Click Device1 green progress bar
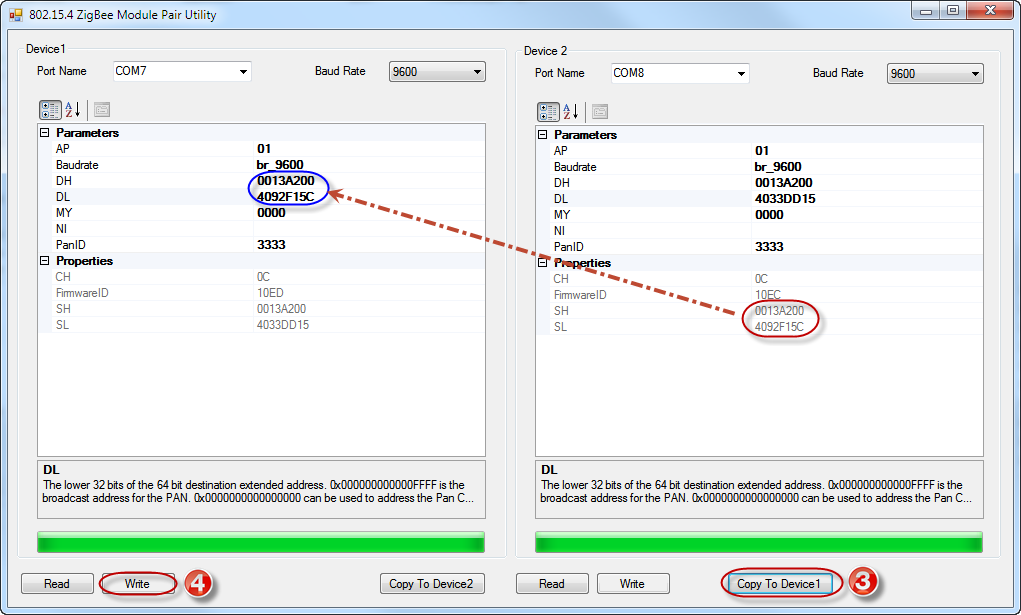Viewport: 1021px width, 615px height. (261, 542)
